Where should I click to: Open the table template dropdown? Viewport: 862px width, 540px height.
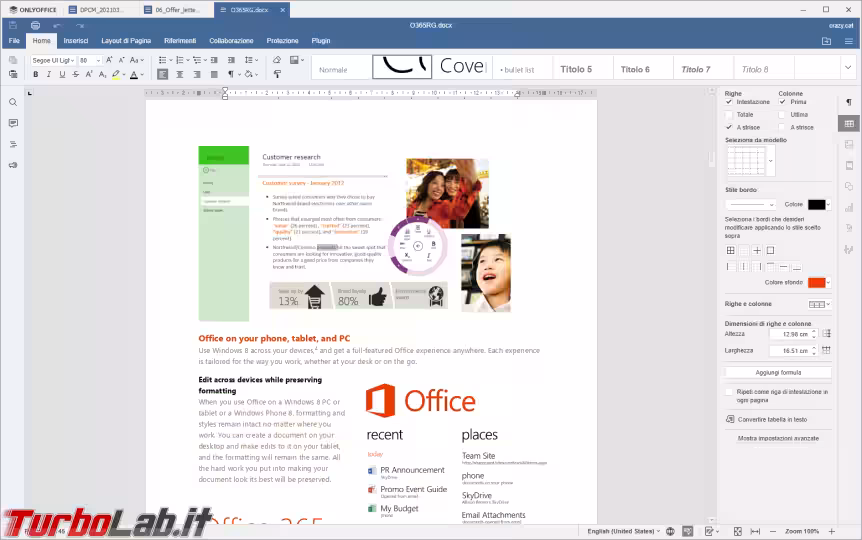771,161
